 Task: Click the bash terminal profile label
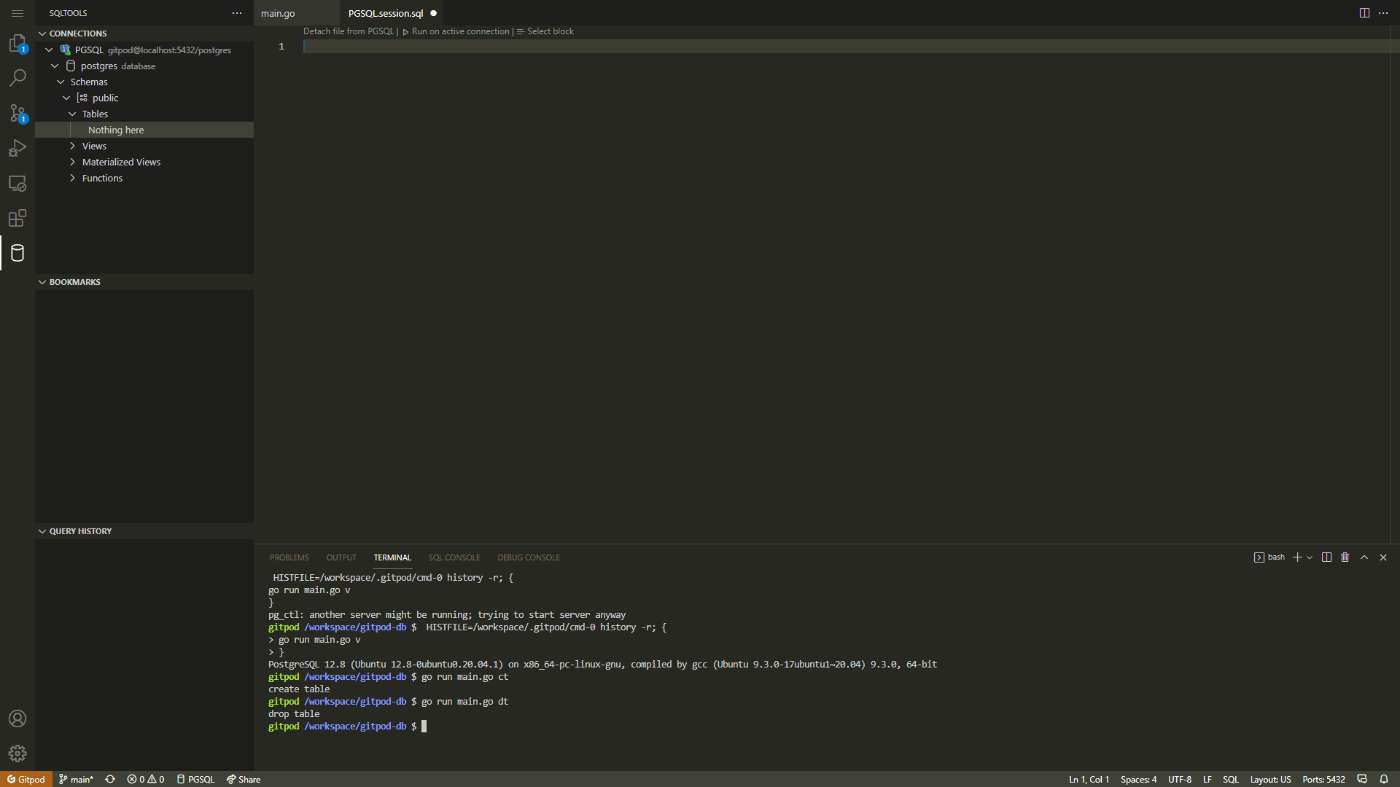point(1270,557)
